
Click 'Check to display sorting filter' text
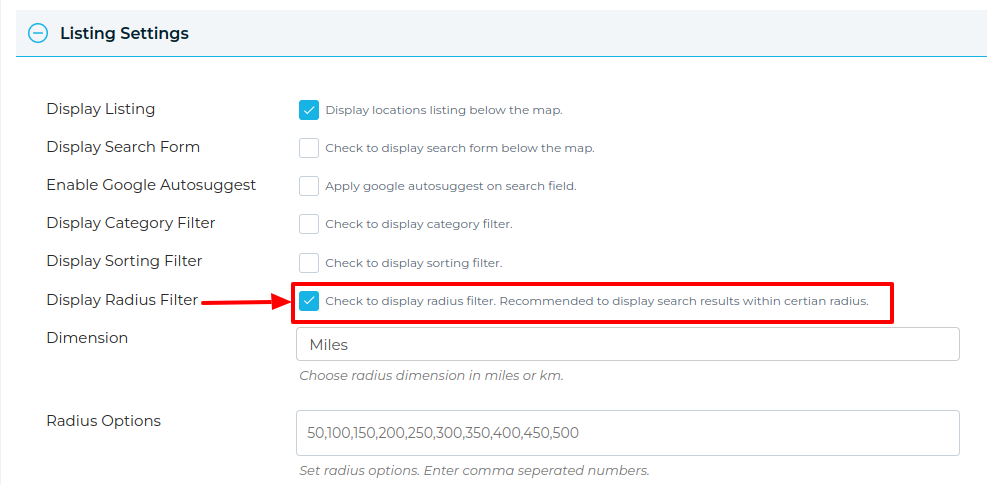[414, 263]
